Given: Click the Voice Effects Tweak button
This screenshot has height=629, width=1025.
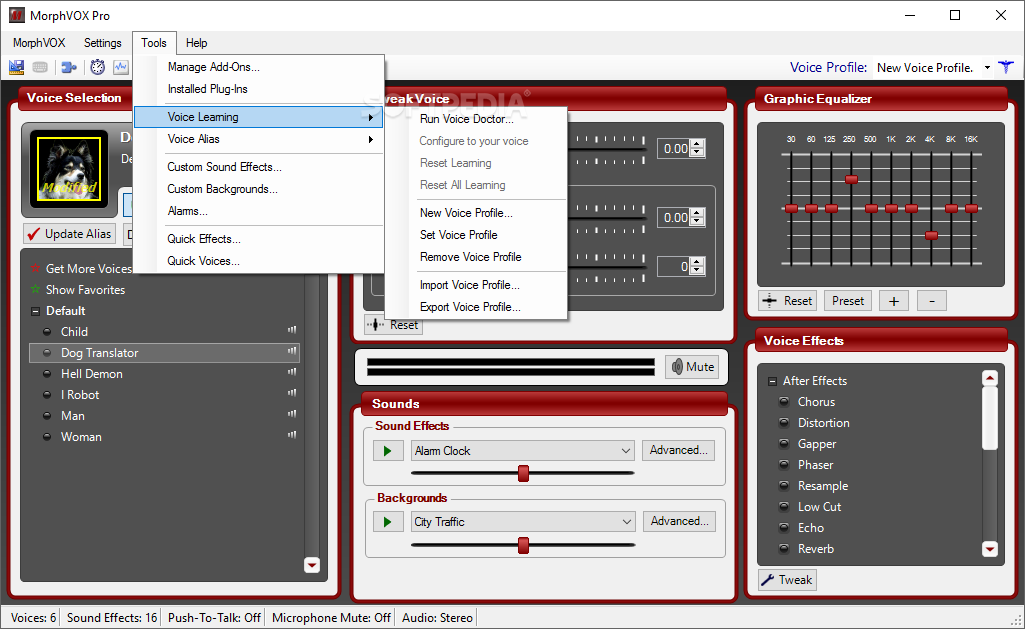Looking at the screenshot, I should click(788, 580).
